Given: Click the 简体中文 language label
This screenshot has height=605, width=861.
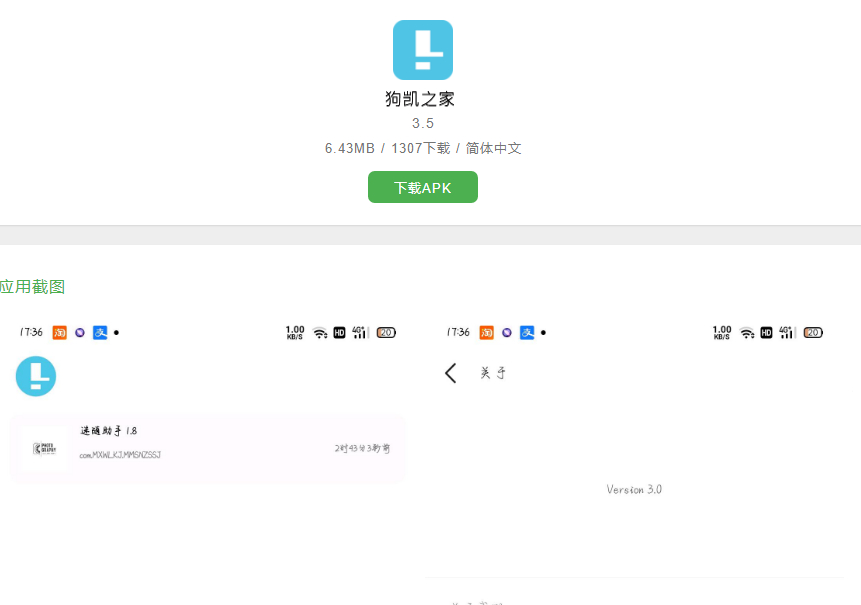Looking at the screenshot, I should pyautogui.click(x=493, y=148).
